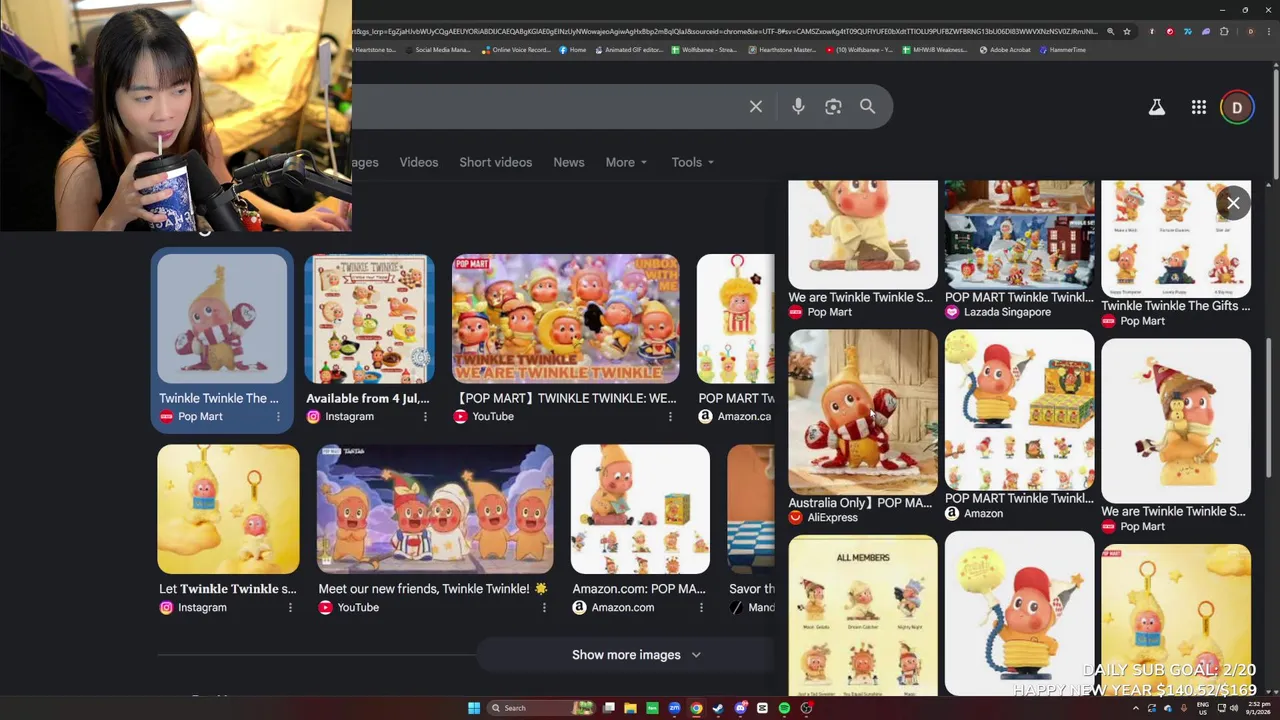Switch to the News tab
This screenshot has width=1280, height=720.
coord(569,162)
